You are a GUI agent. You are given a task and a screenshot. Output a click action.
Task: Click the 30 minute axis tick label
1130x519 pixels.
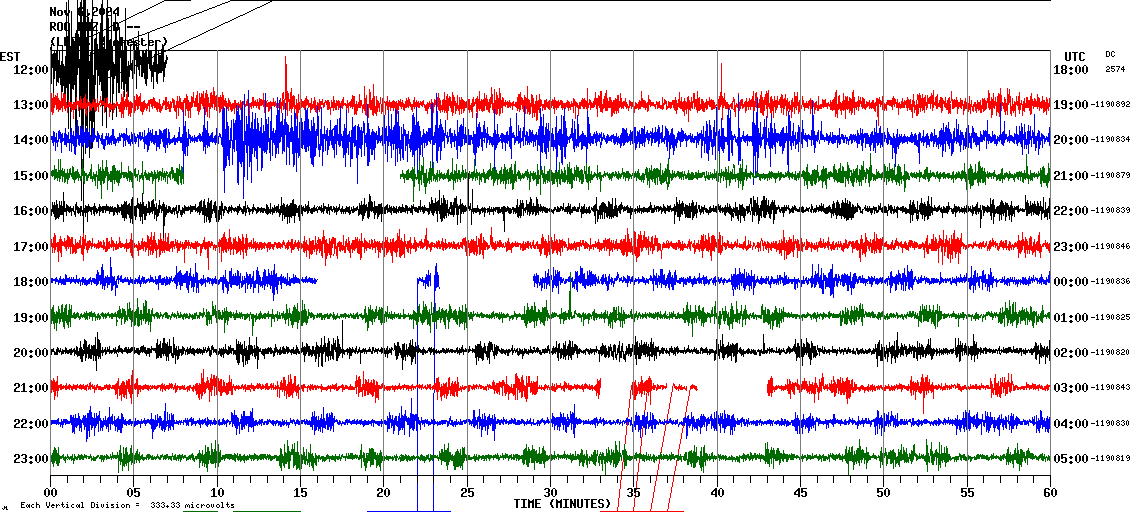pos(550,492)
